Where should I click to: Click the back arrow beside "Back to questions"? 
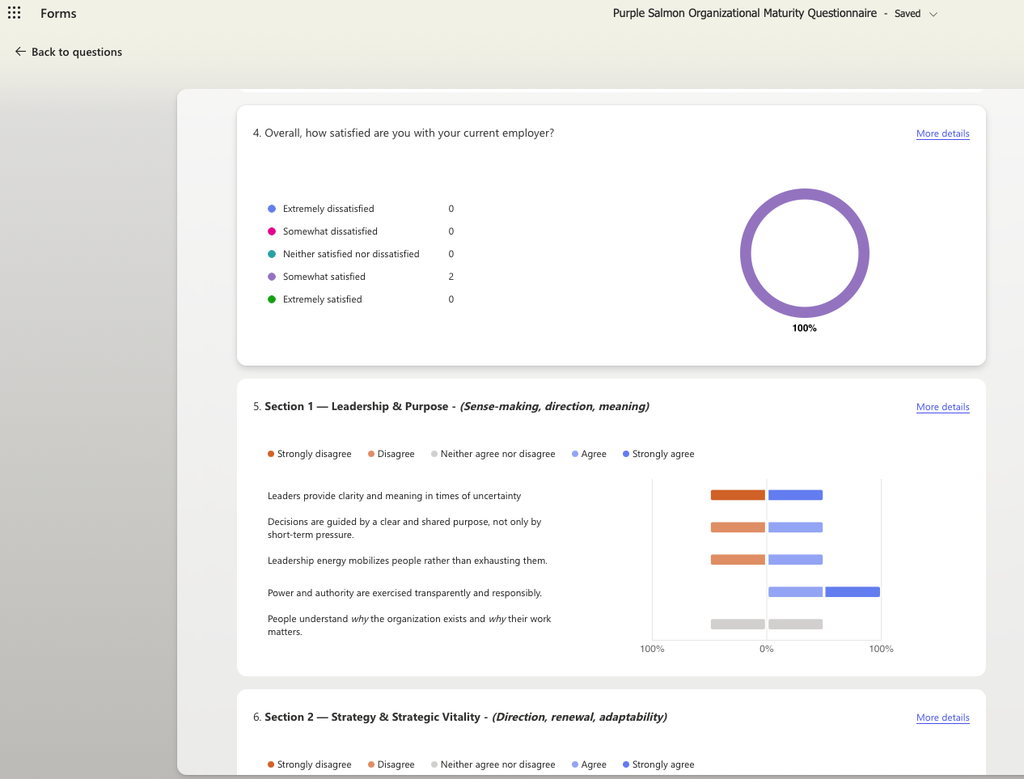coord(18,51)
